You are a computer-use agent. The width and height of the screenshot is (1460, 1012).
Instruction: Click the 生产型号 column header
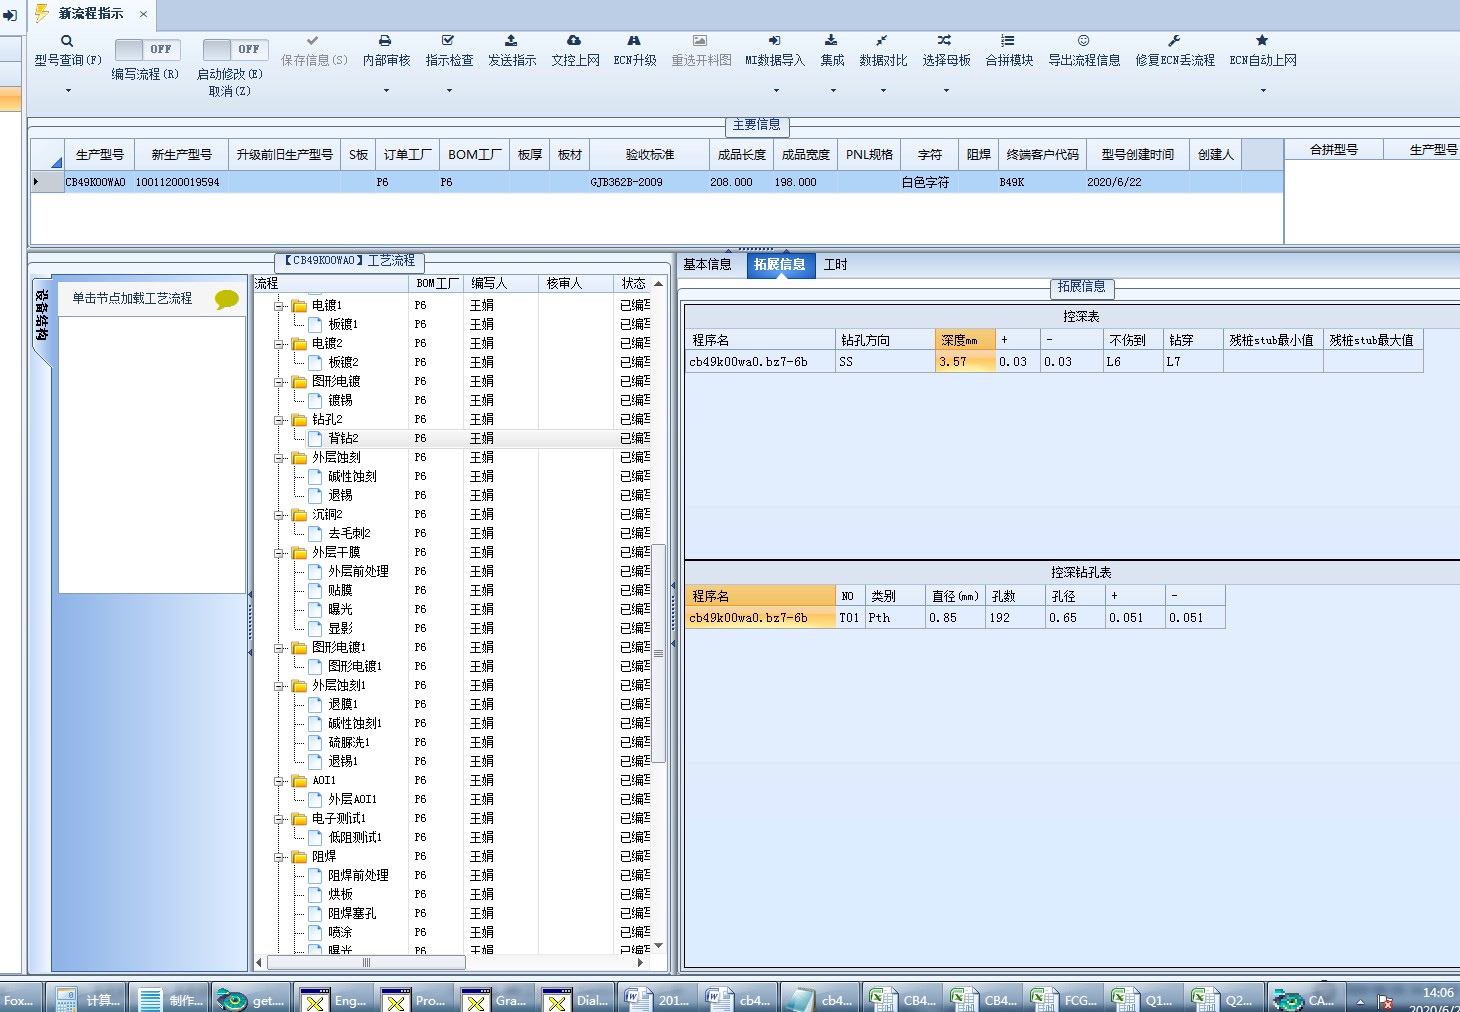pos(99,155)
